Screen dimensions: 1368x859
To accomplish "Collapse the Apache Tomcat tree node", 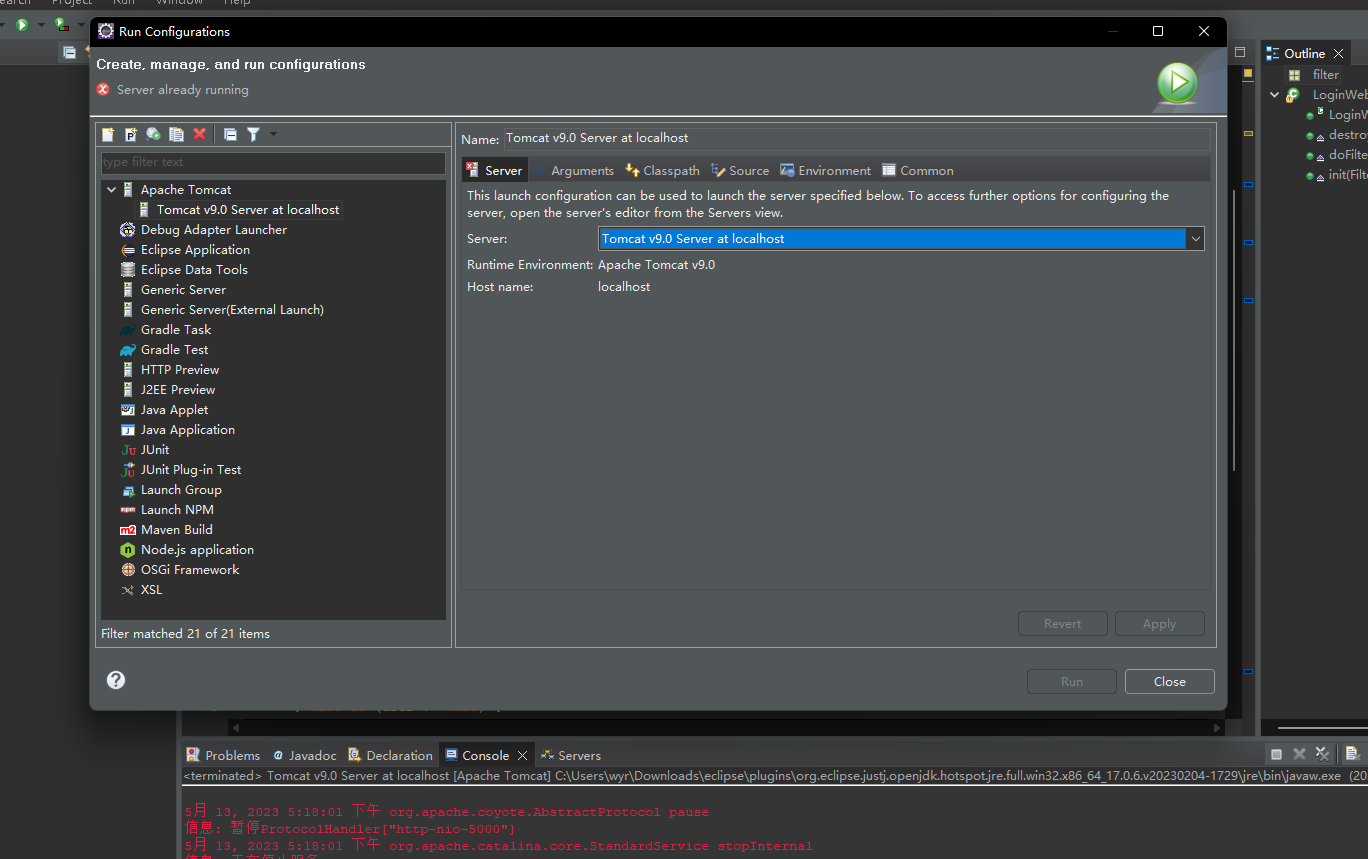I will click(111, 189).
